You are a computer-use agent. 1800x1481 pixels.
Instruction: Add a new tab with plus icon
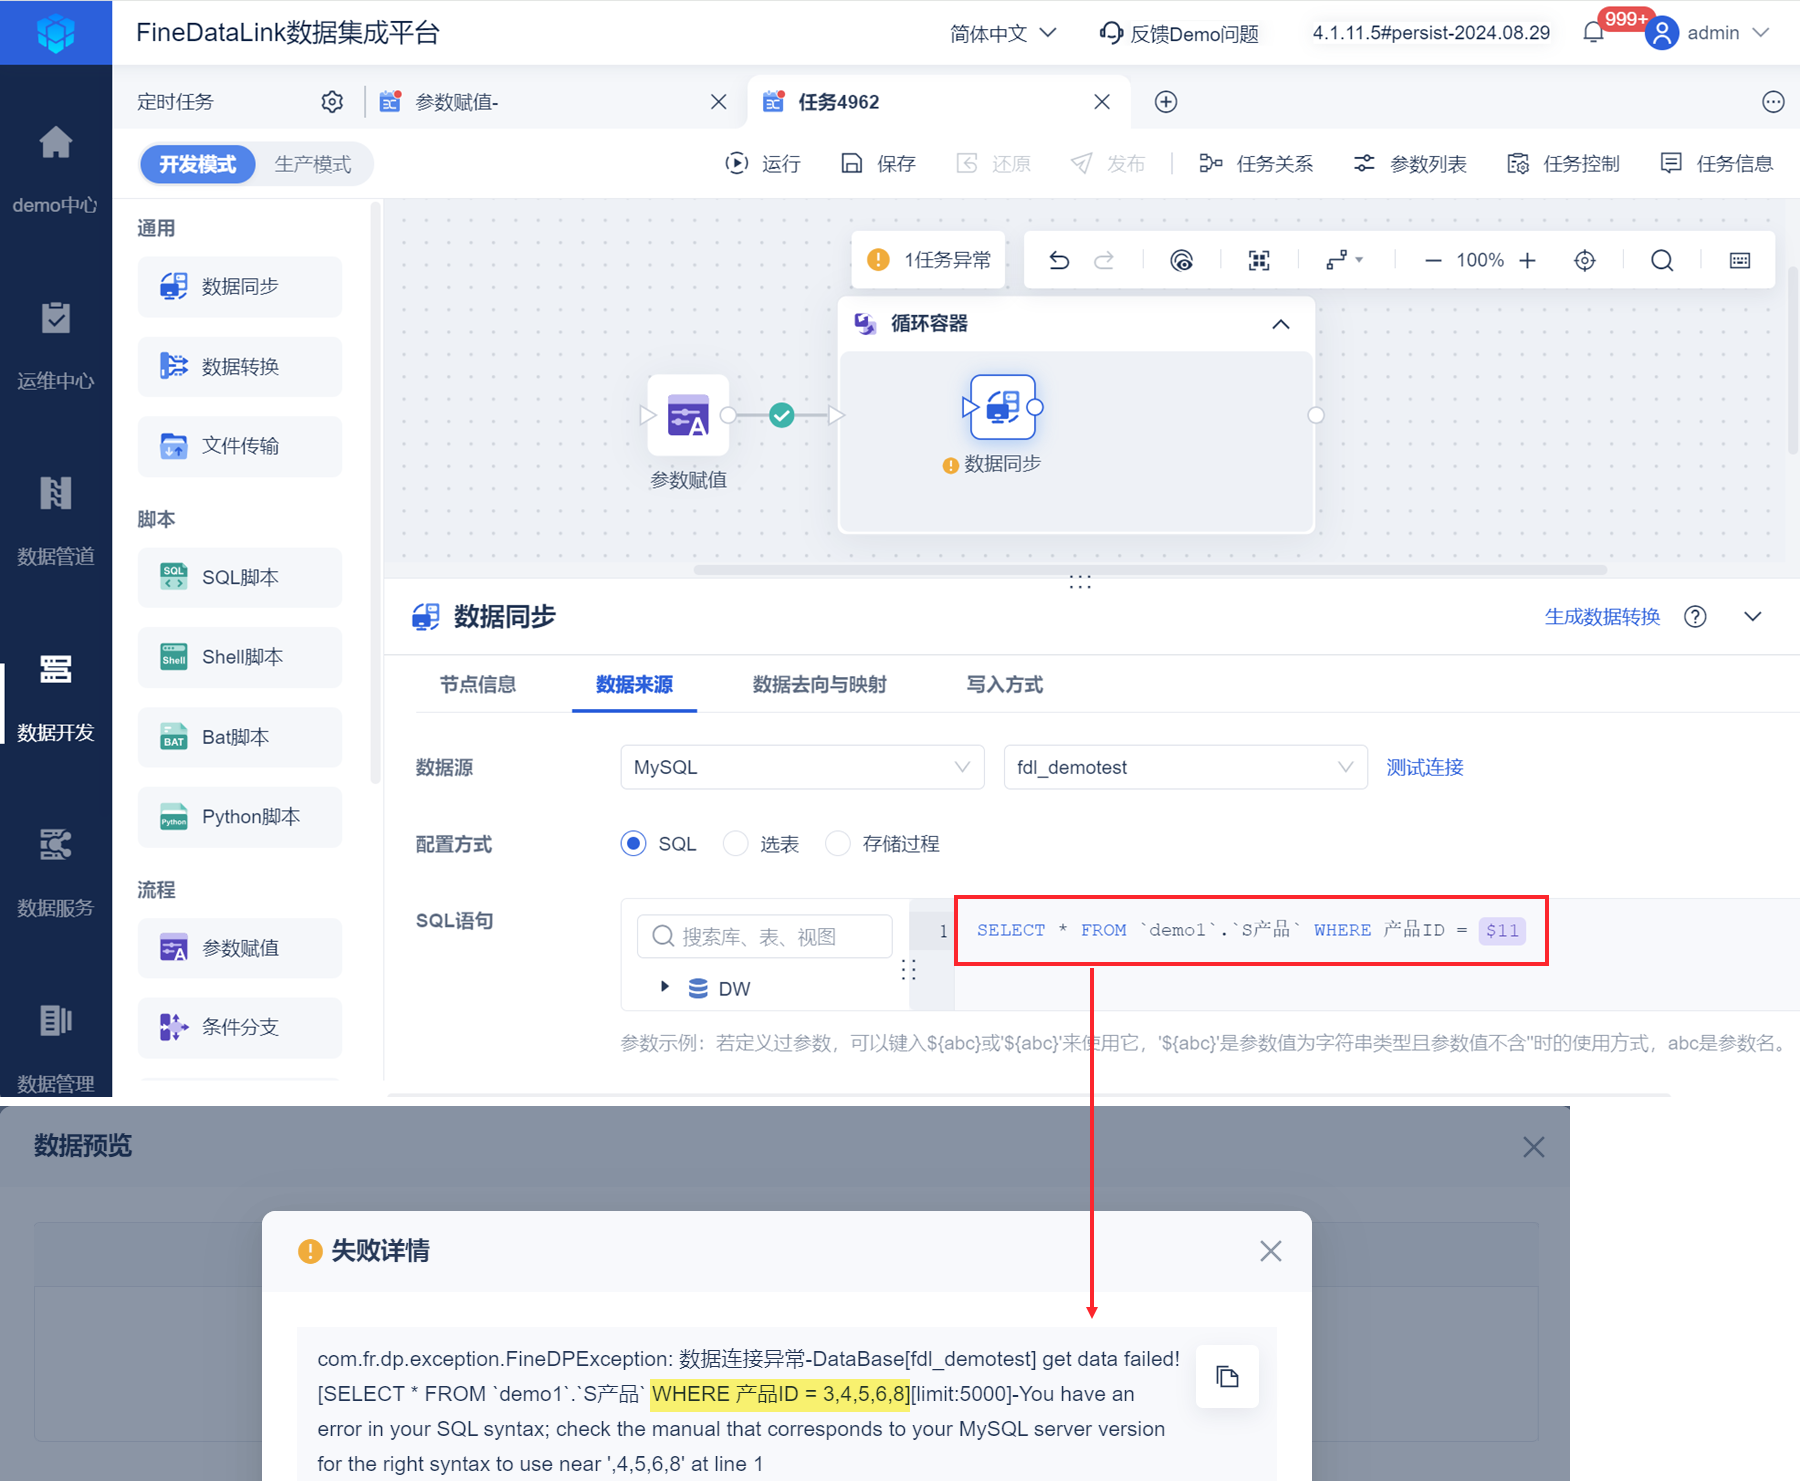(x=1166, y=102)
